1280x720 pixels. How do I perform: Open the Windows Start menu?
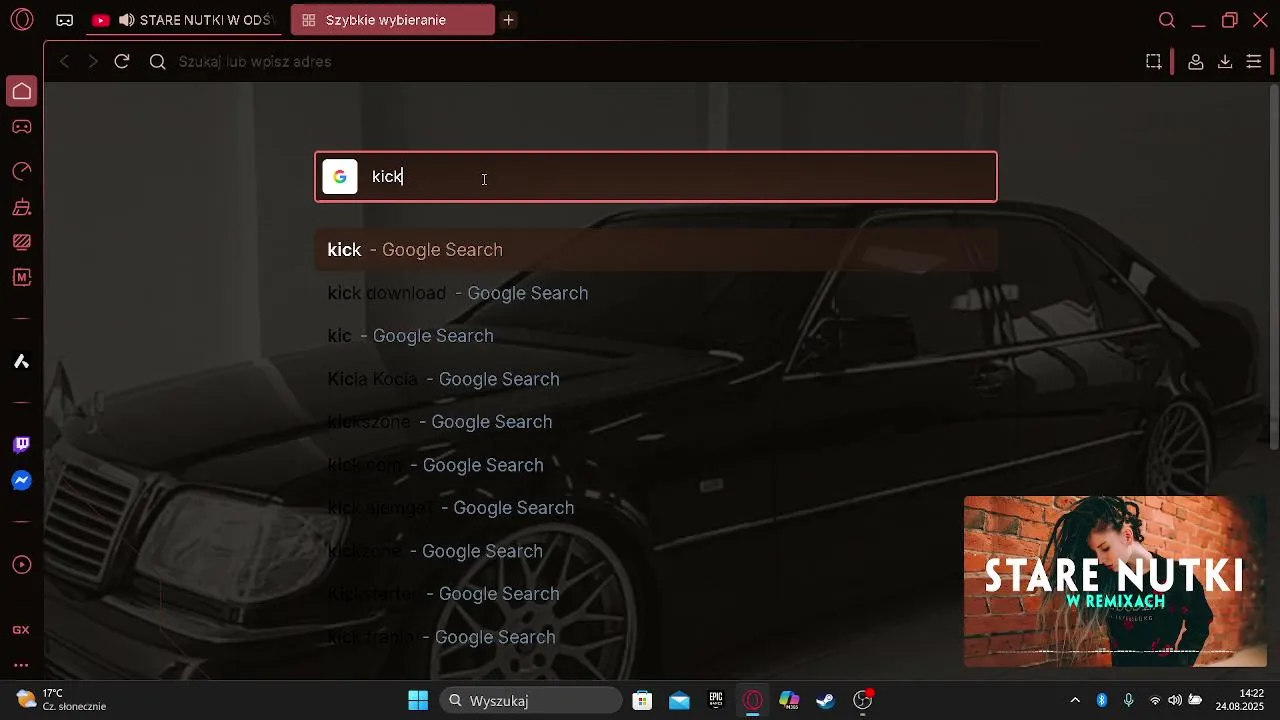418,701
